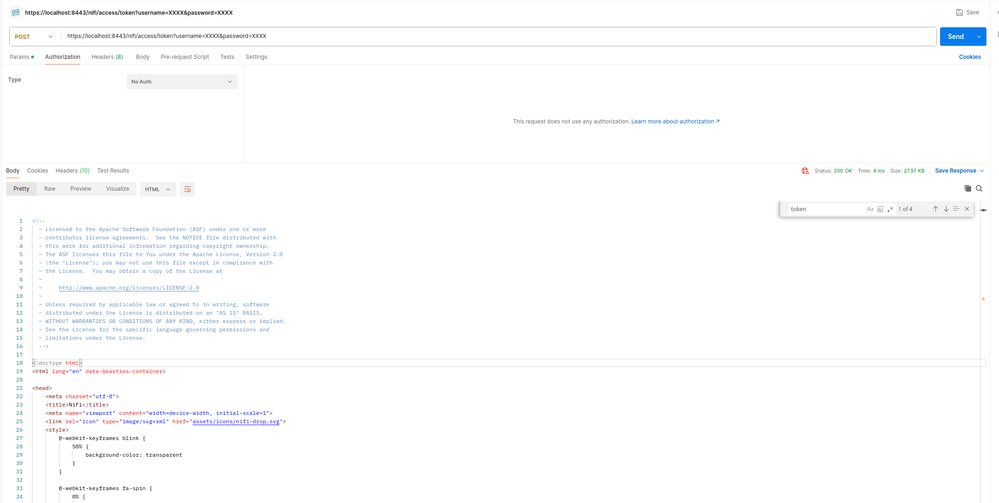This screenshot has height=503, width=999.
Task: Click the request URL input field
Action: [498, 37]
